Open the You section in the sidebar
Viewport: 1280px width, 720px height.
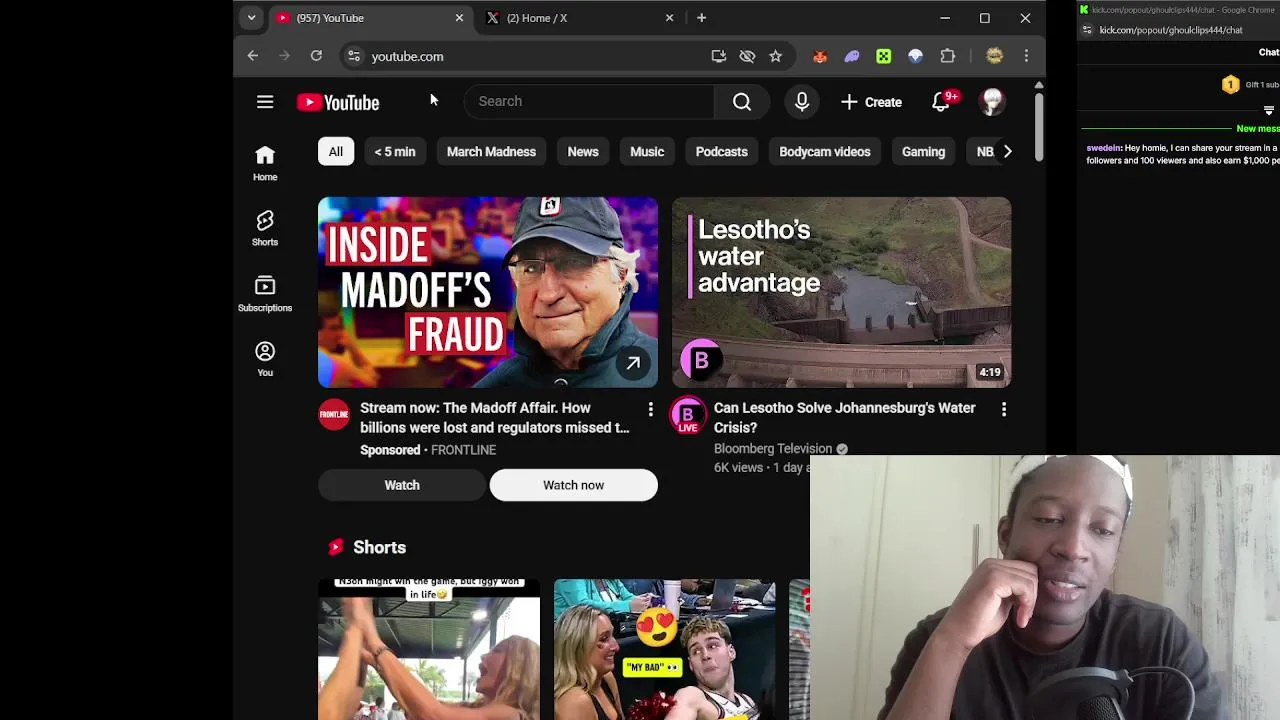(x=265, y=359)
